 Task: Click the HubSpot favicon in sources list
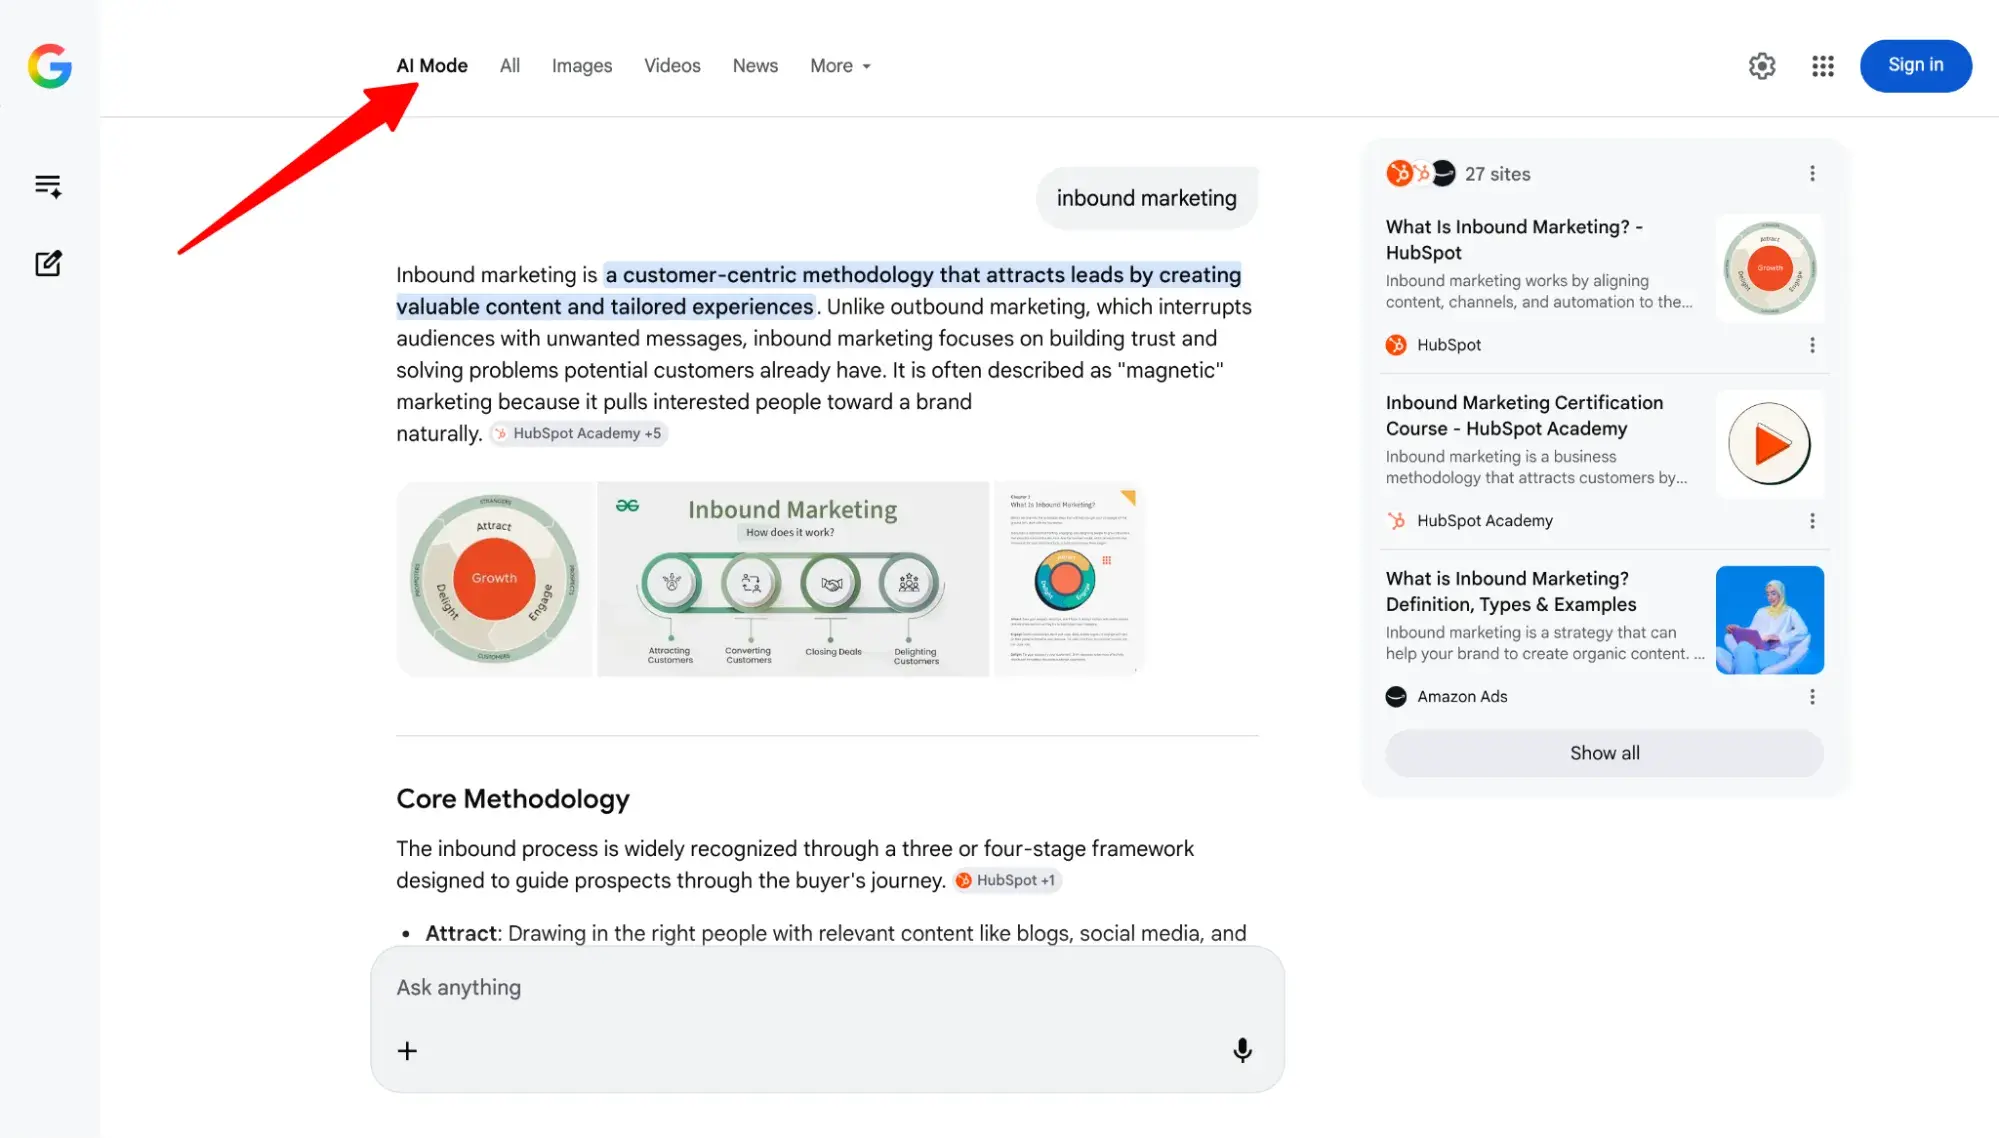(1396, 345)
